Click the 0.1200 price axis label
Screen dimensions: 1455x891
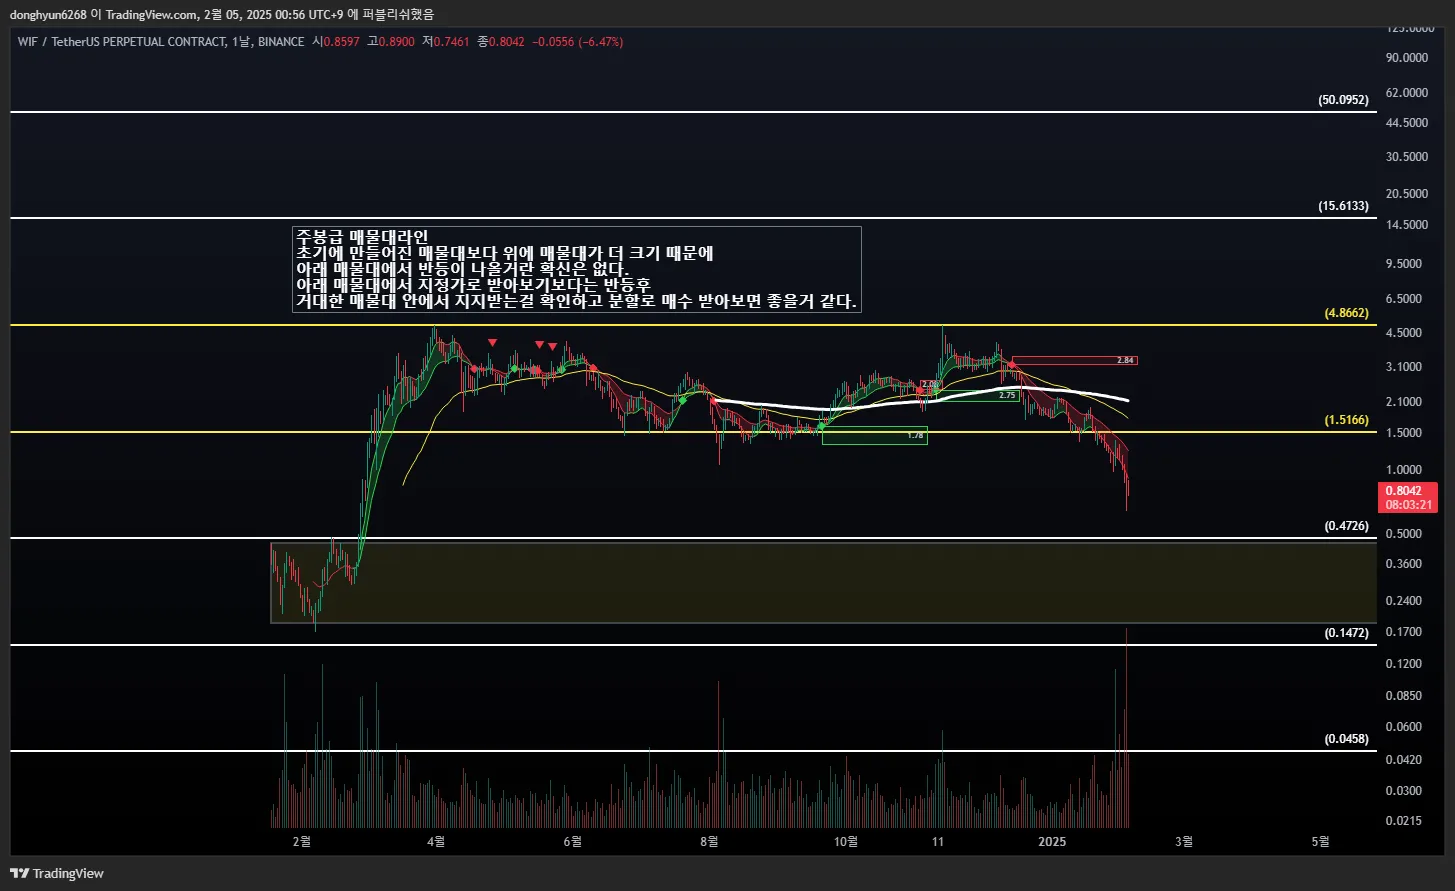1406,664
